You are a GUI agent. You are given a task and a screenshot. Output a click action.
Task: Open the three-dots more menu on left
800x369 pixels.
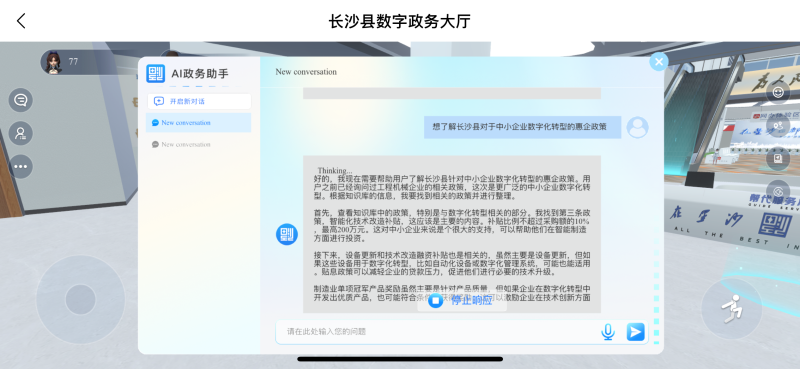pos(20,166)
